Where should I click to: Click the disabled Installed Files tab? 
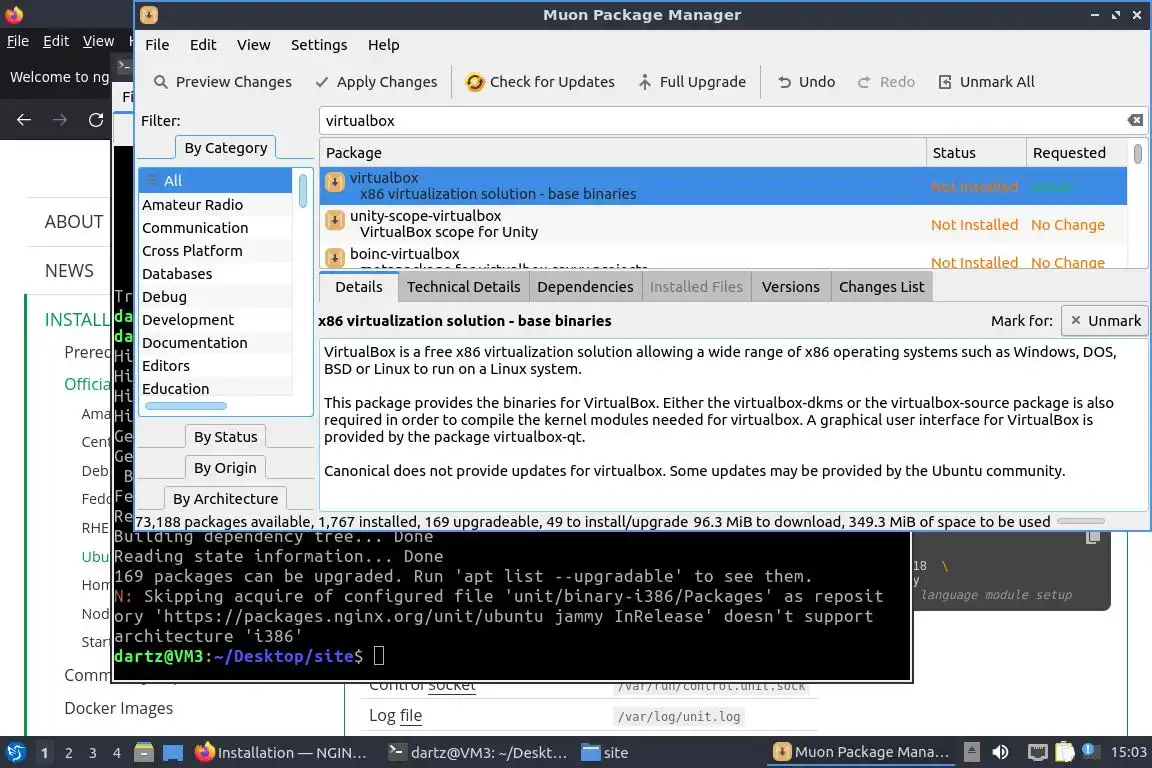click(x=696, y=287)
